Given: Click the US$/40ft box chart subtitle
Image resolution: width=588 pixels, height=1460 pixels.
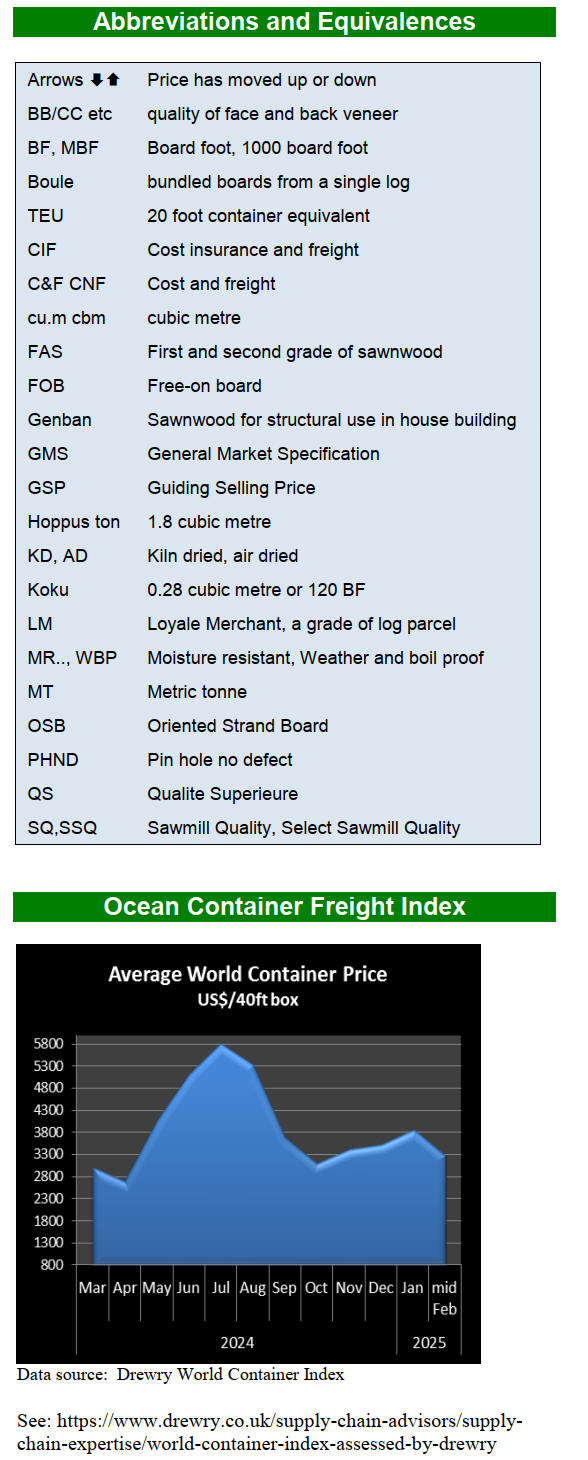Looking at the screenshot, I should (x=247, y=999).
